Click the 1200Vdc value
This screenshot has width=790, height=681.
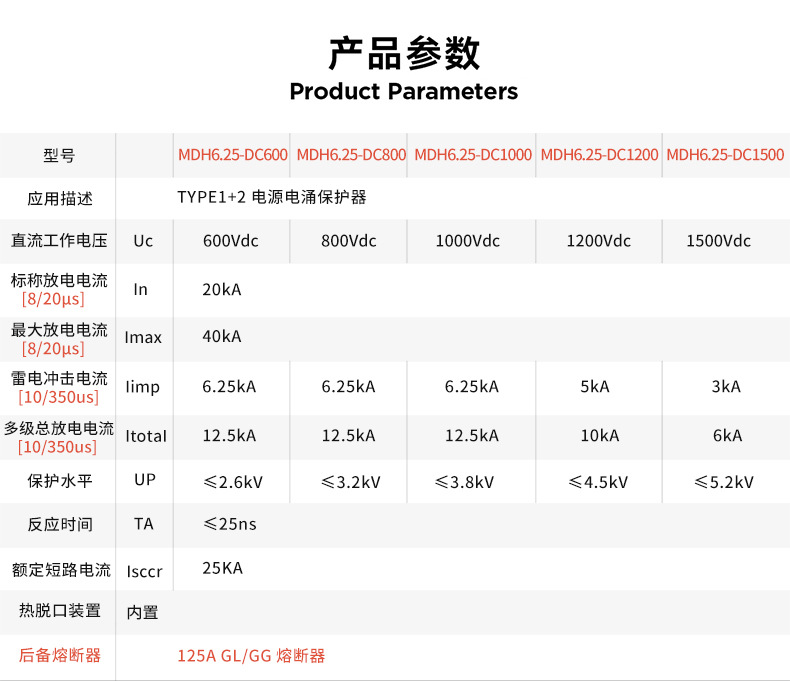(x=599, y=241)
